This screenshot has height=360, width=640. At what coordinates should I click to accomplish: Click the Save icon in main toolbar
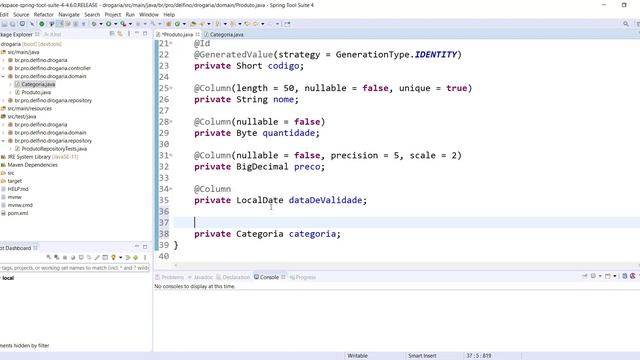[4, 24]
